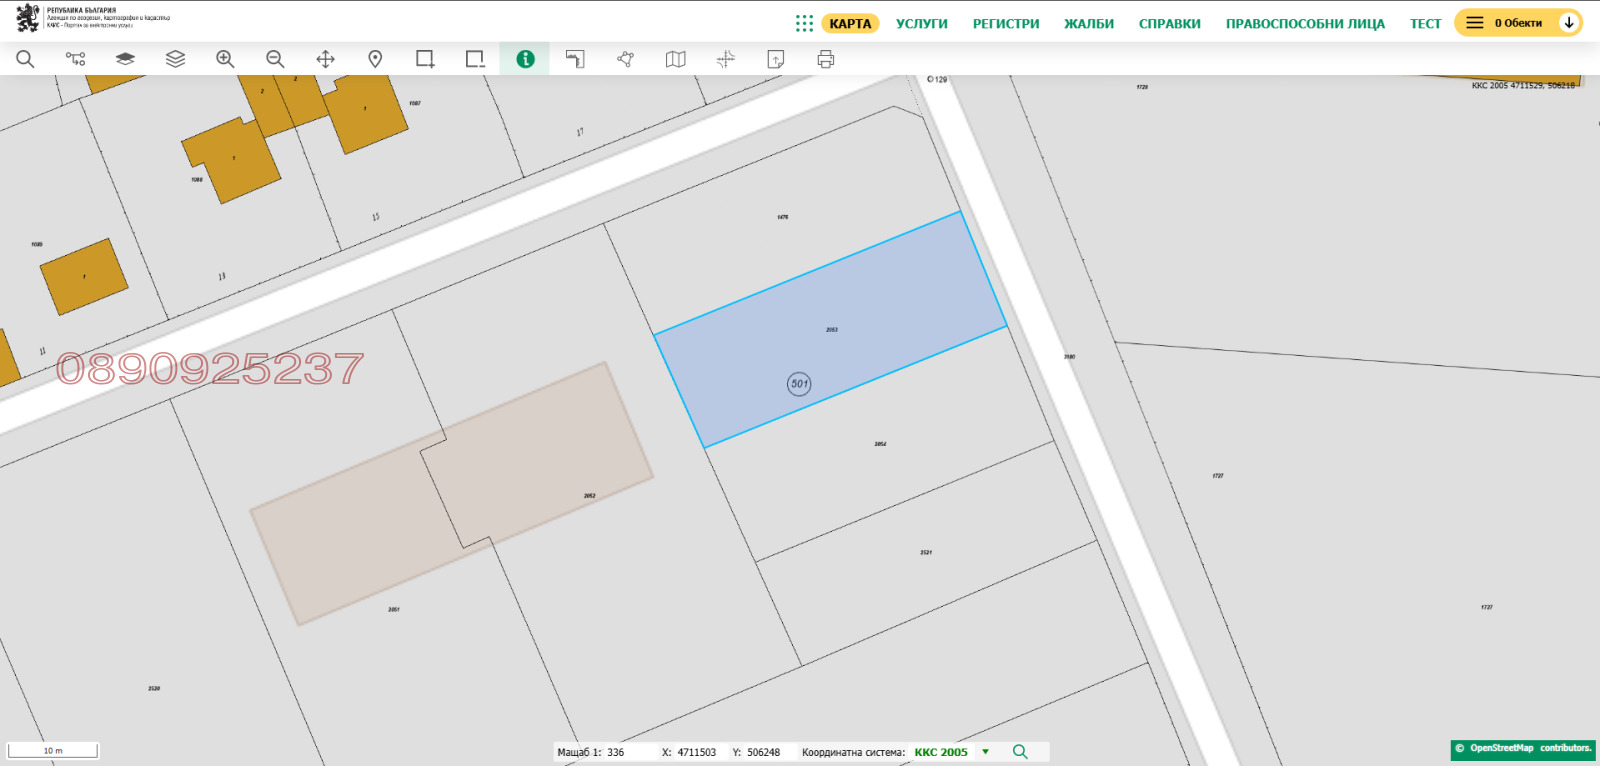Click the corner measurement tool icon
The width and height of the screenshot is (1600, 766).
pyautogui.click(x=575, y=59)
